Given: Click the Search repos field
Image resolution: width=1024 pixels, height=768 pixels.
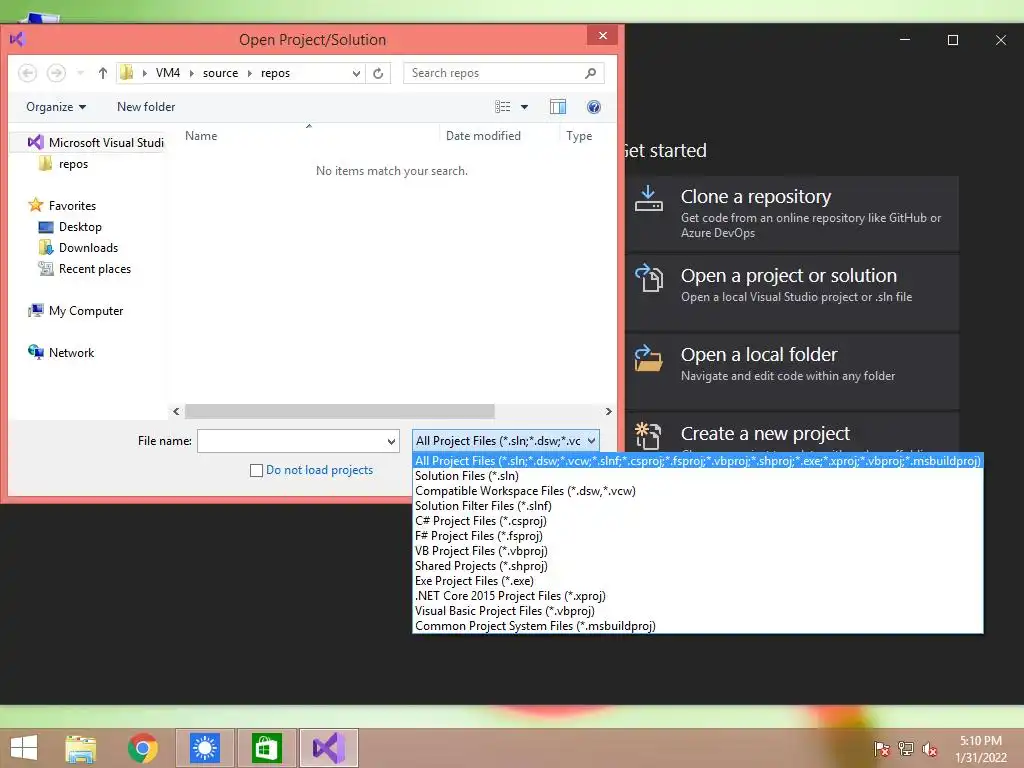Looking at the screenshot, I should click(495, 73).
